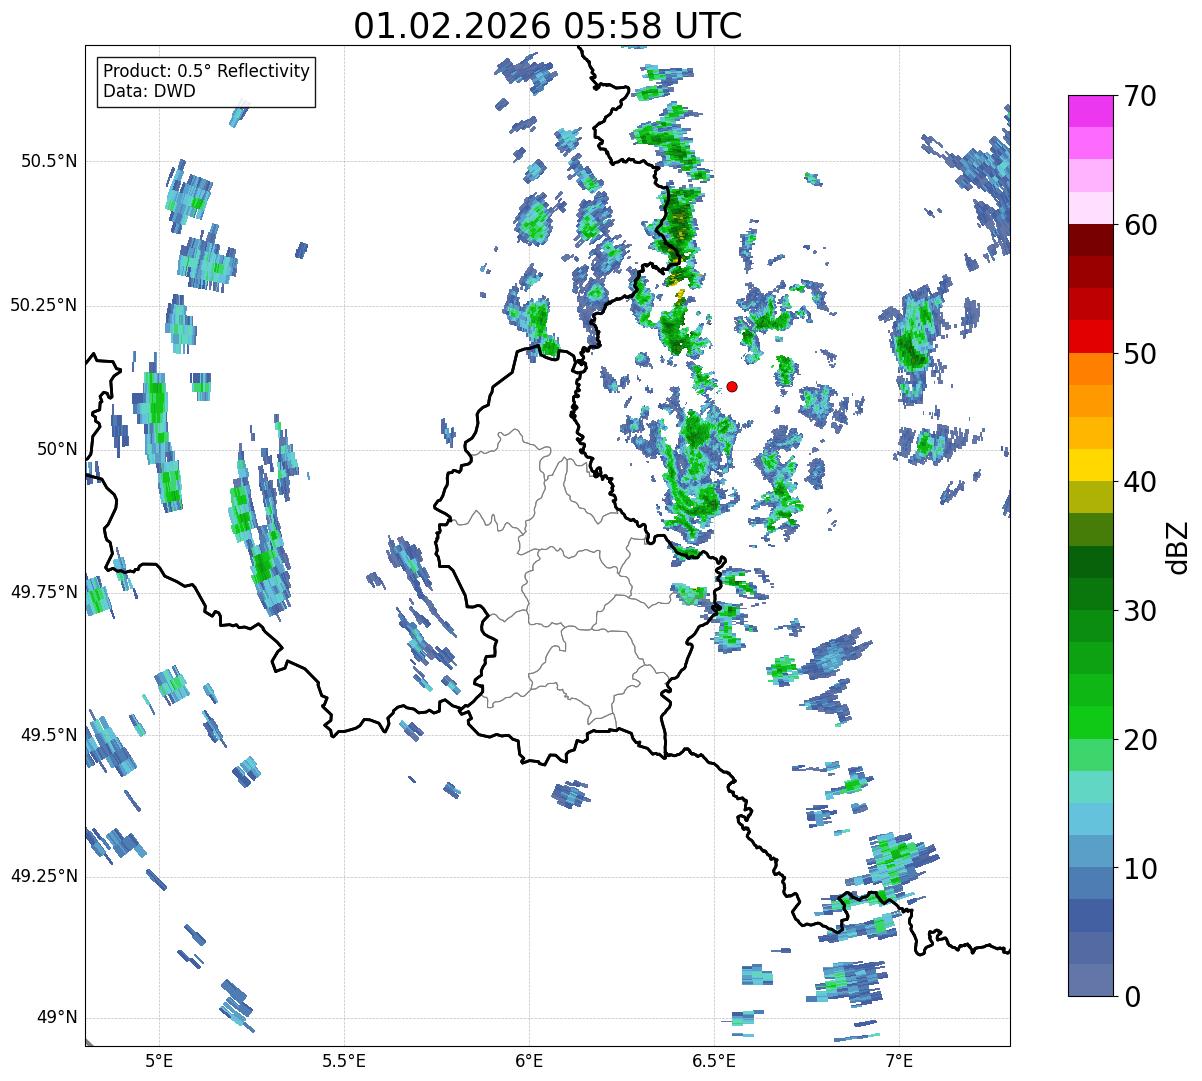The image size is (1202, 1081).
Task: Click the yellow colorbar segment above 40
Action: (1090, 465)
